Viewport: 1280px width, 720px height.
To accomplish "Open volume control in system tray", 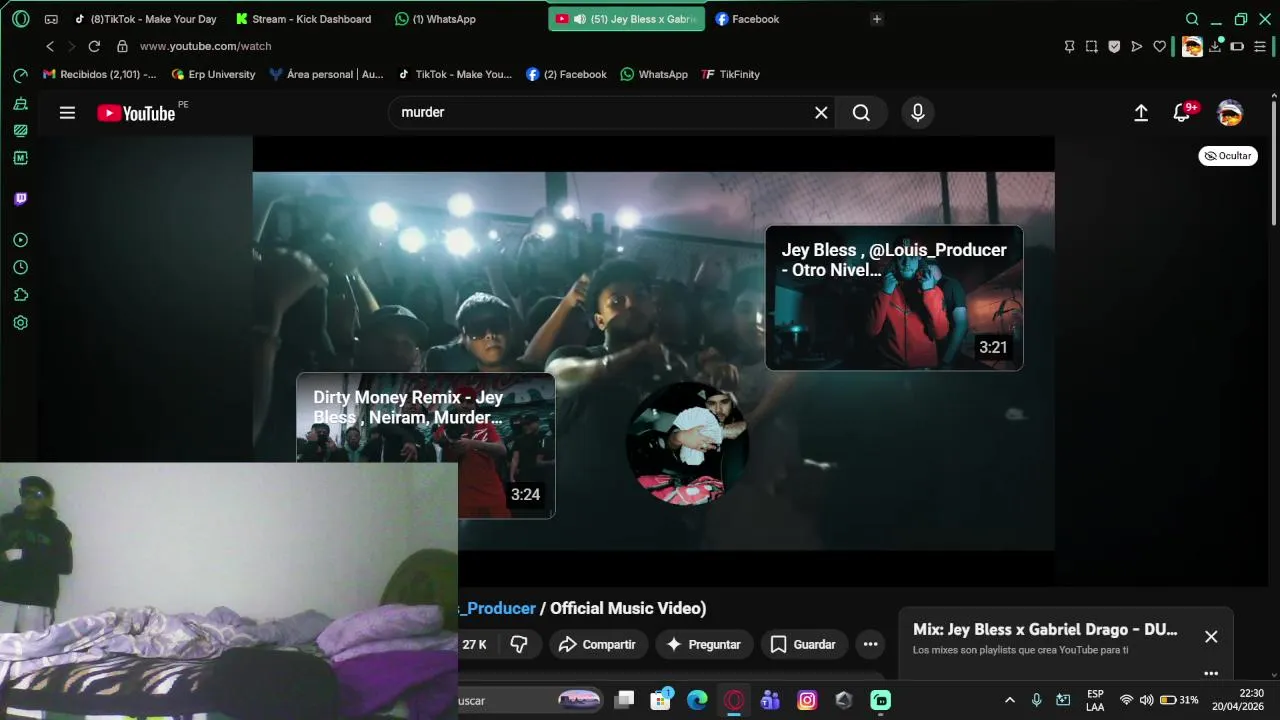I will click(1146, 700).
